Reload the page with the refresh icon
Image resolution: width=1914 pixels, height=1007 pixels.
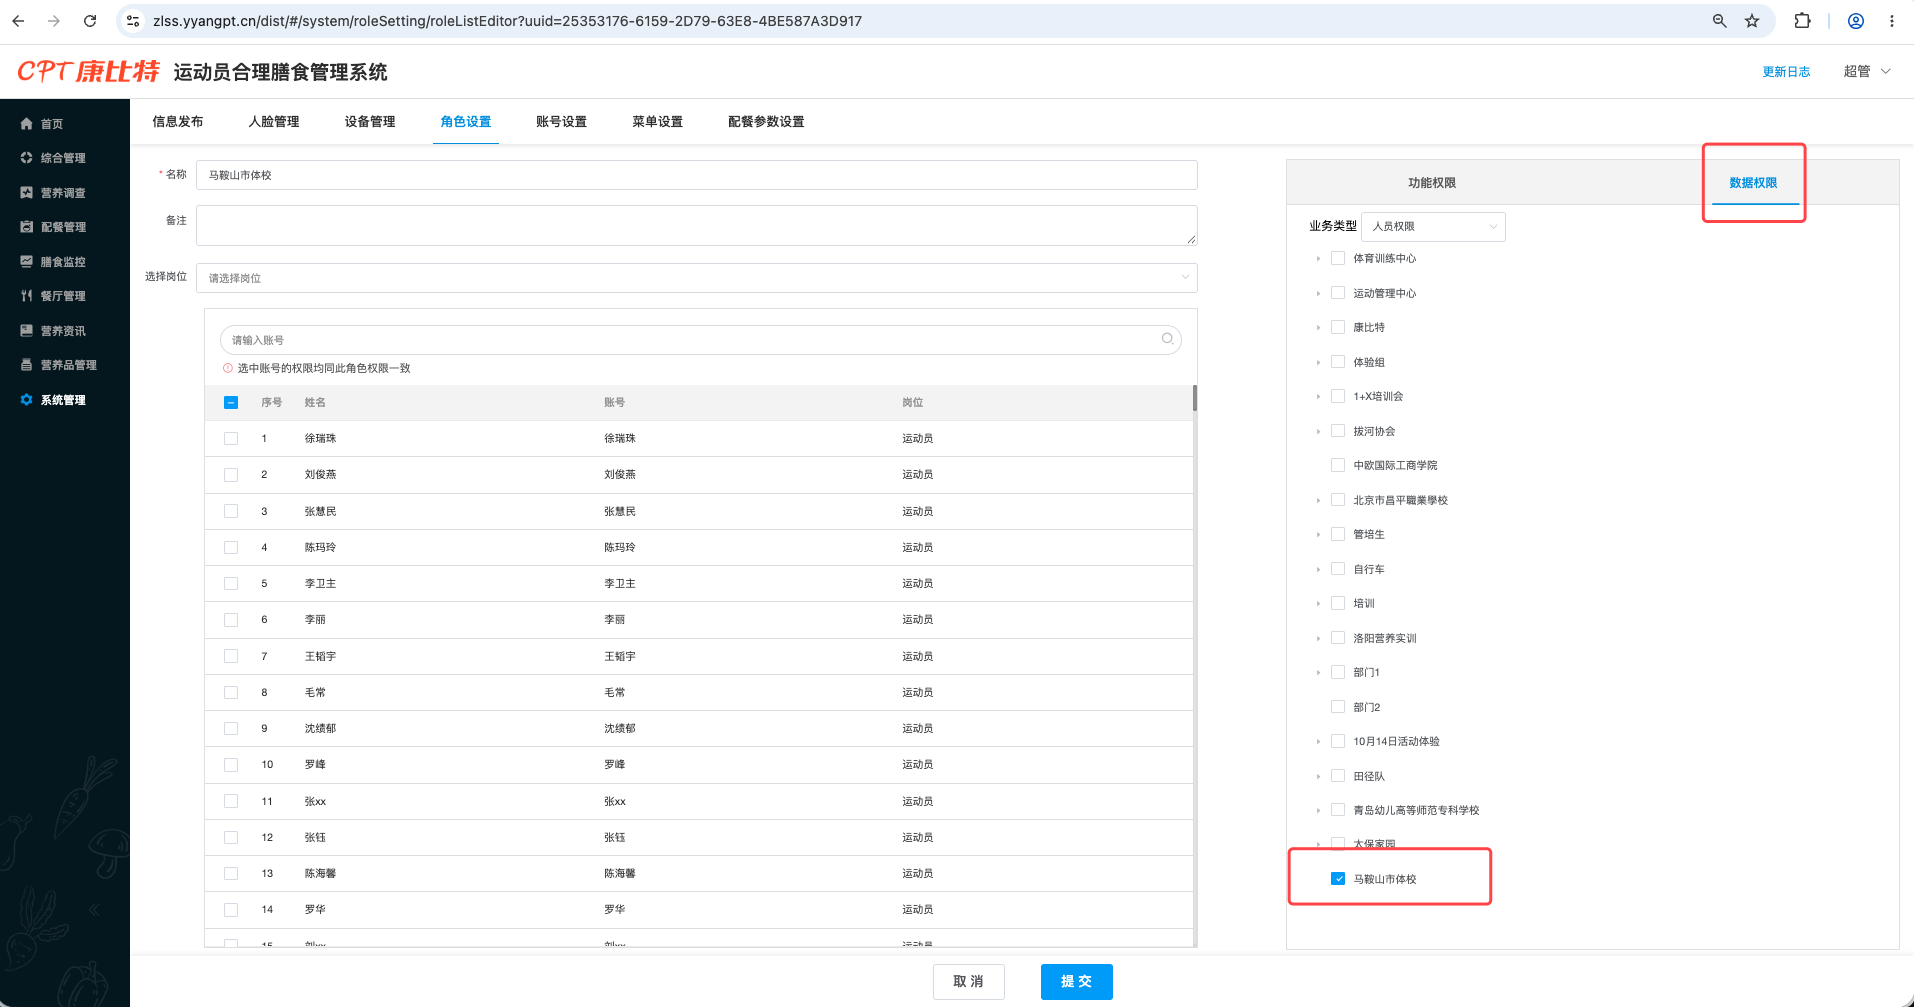coord(90,21)
